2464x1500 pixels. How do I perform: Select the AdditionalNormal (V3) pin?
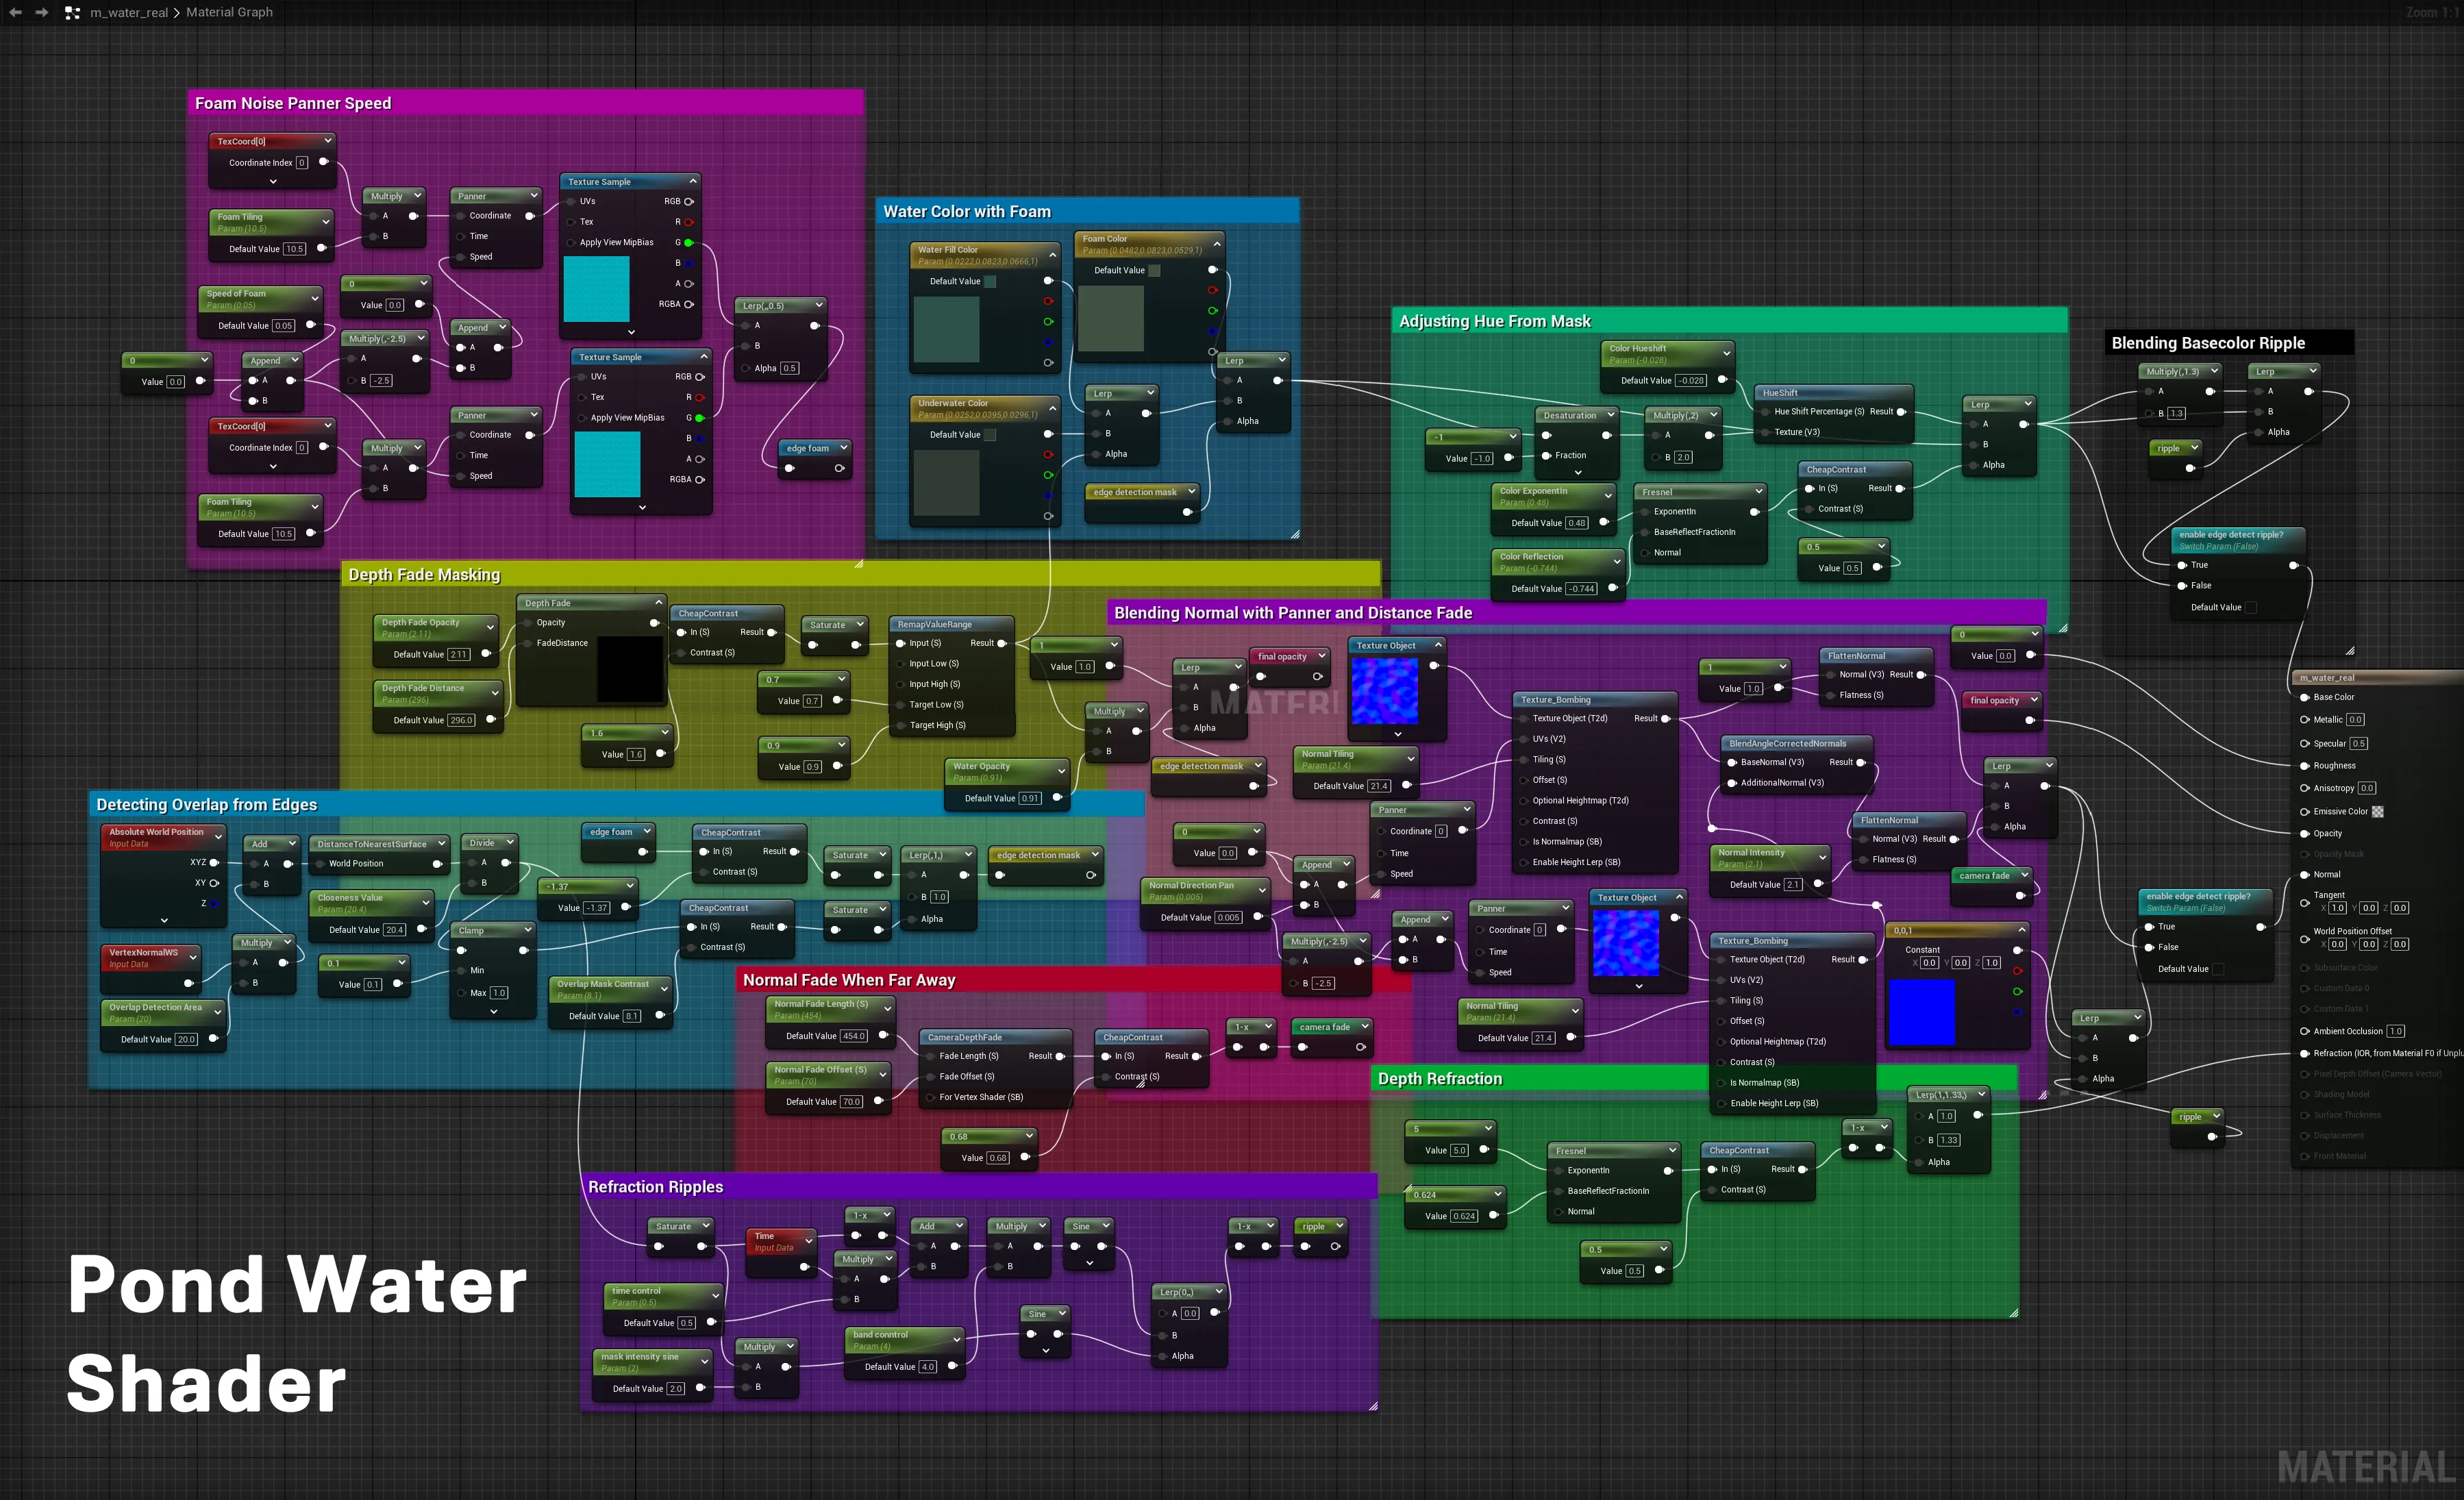(x=1731, y=783)
